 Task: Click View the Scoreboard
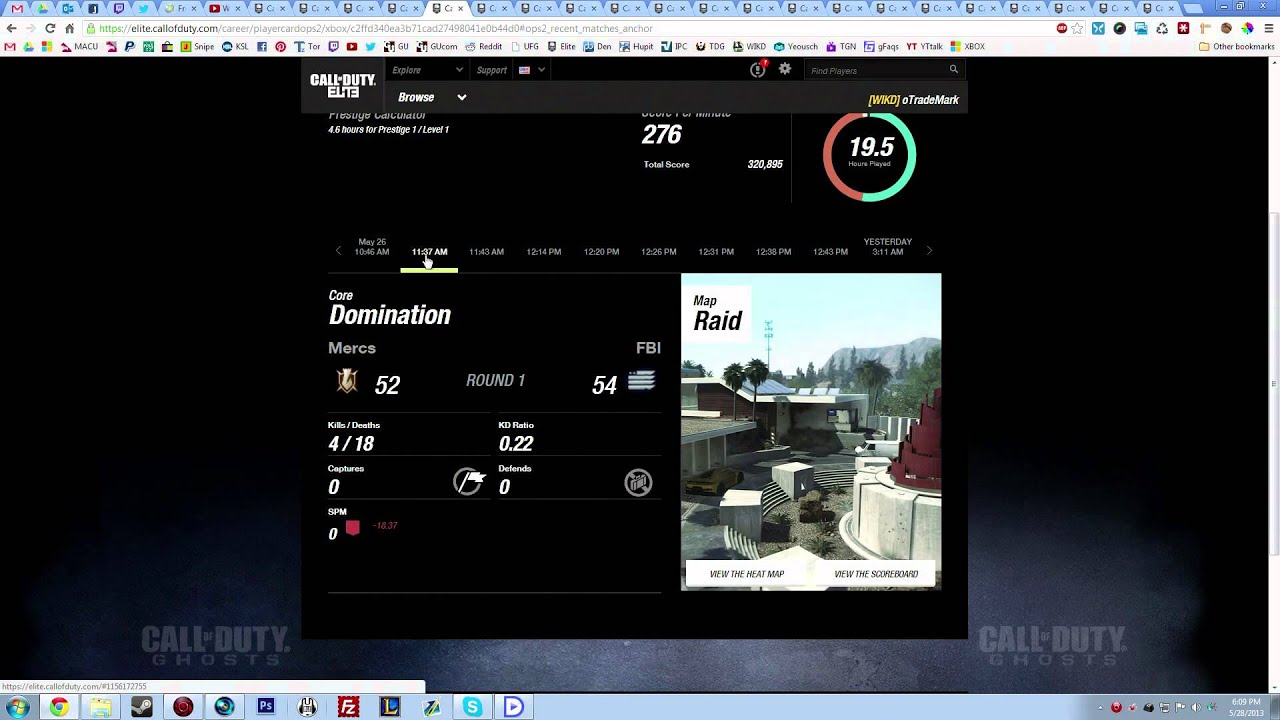(876, 574)
